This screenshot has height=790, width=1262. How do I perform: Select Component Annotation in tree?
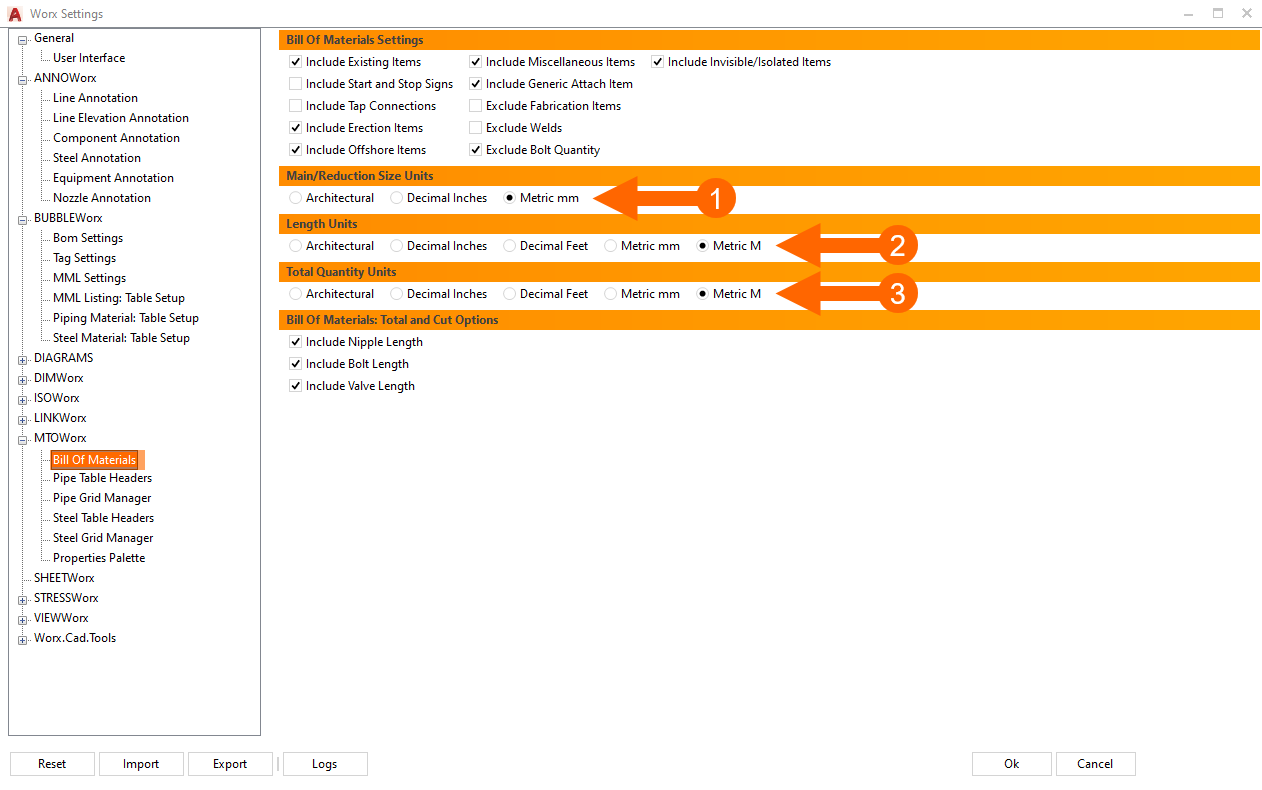click(116, 138)
